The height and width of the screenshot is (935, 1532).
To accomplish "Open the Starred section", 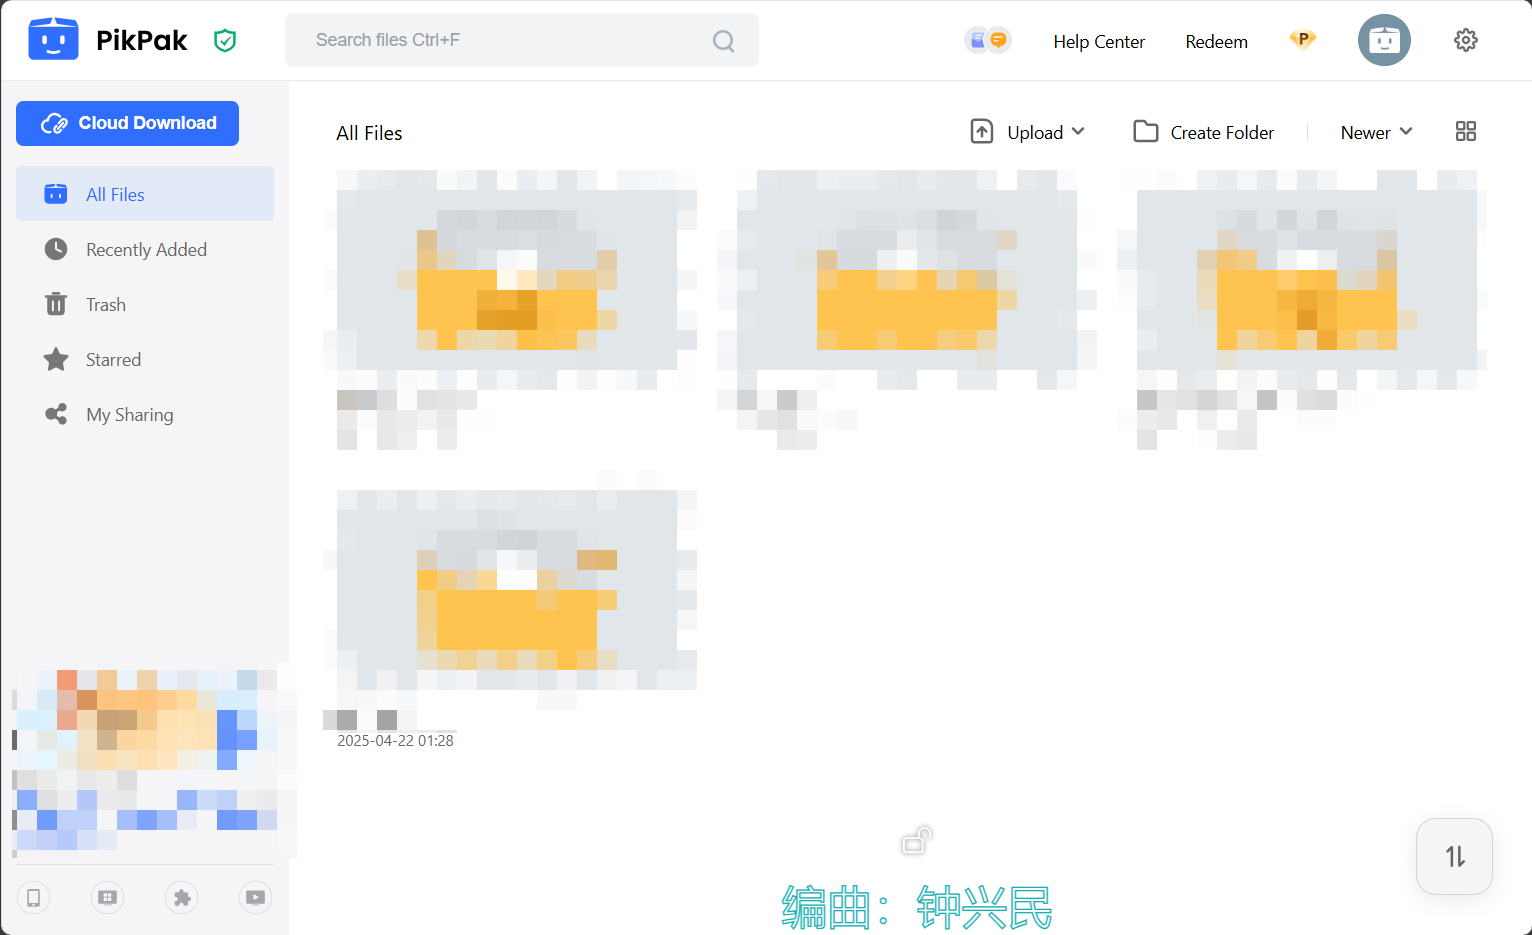I will pos(113,360).
